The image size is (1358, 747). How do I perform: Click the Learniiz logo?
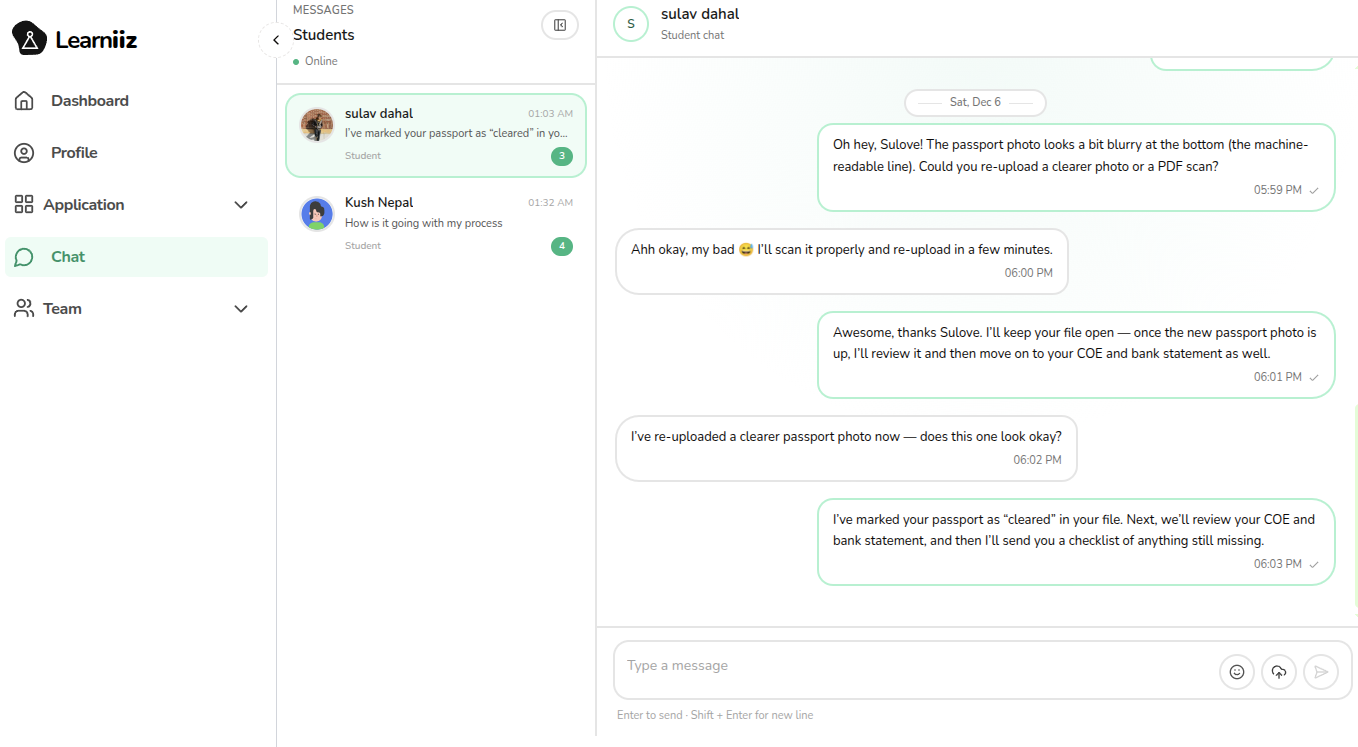(75, 40)
